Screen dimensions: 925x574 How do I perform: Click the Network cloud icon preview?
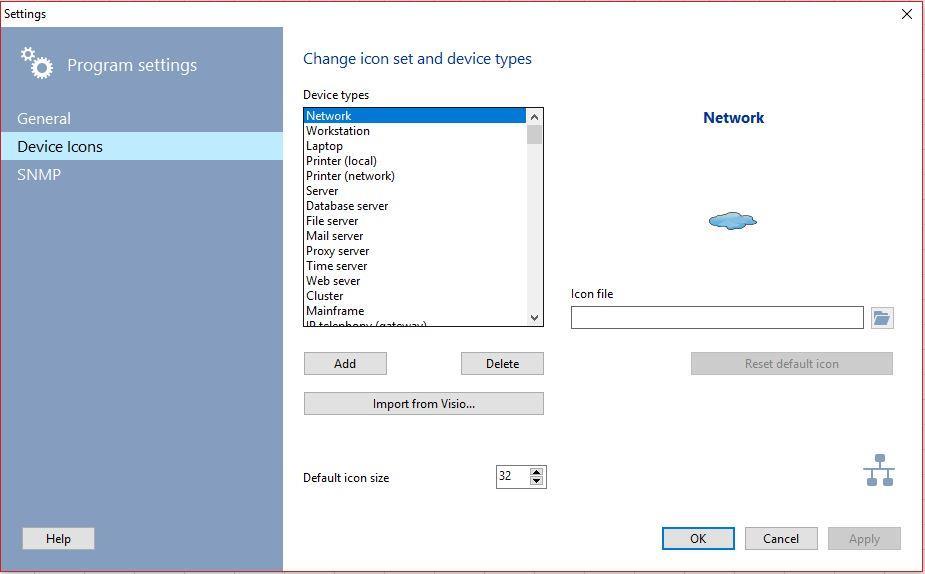[x=733, y=221]
